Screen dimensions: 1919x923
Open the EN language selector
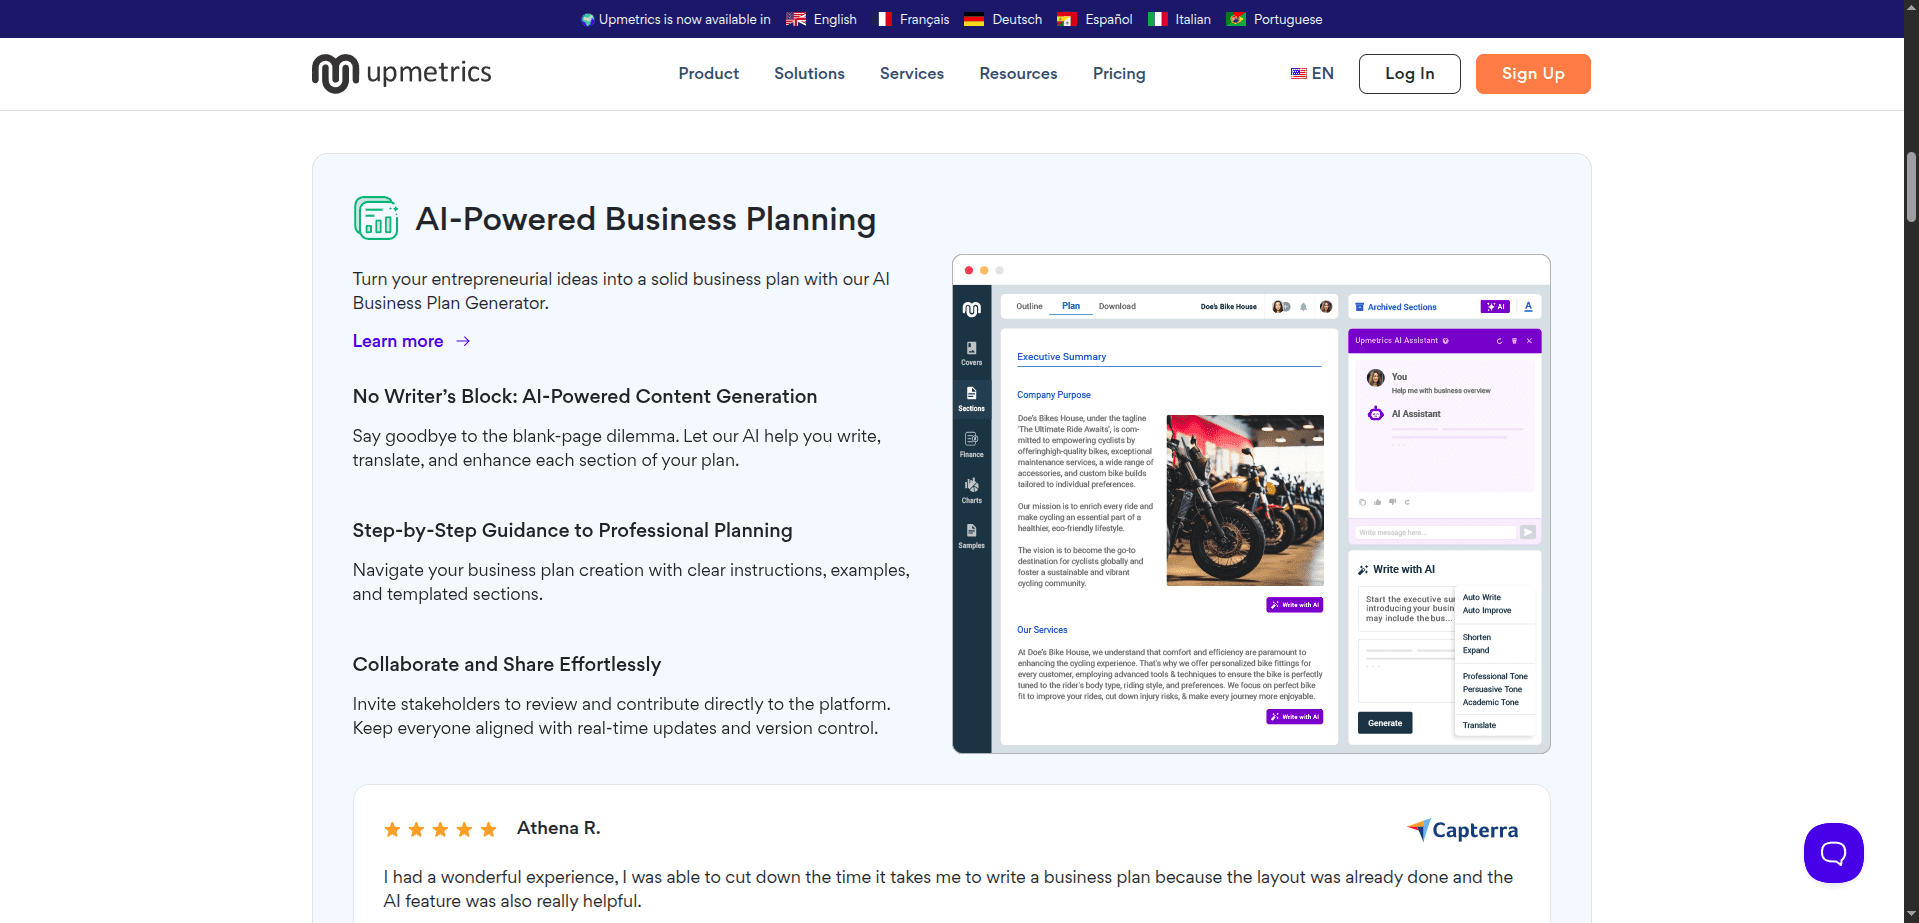coord(1312,73)
